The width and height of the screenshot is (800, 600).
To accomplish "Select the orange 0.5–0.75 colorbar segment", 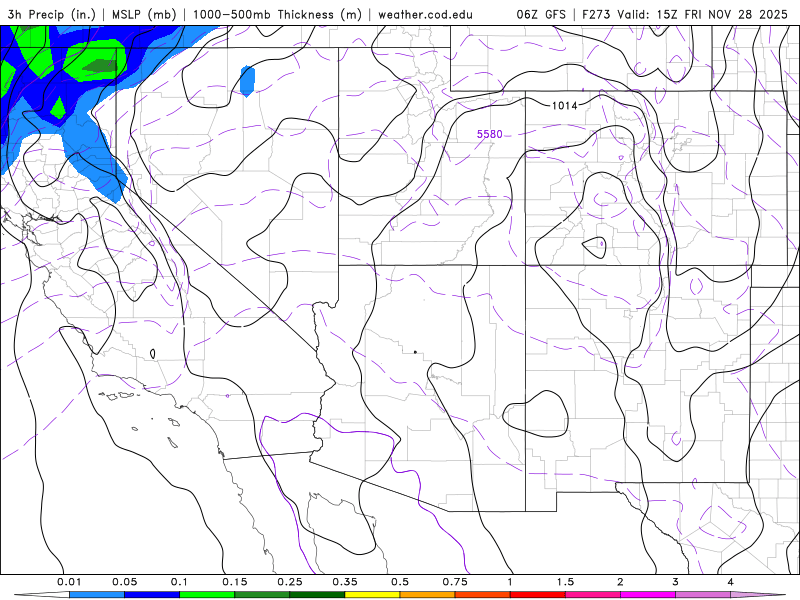I will pyautogui.click(x=428, y=595).
